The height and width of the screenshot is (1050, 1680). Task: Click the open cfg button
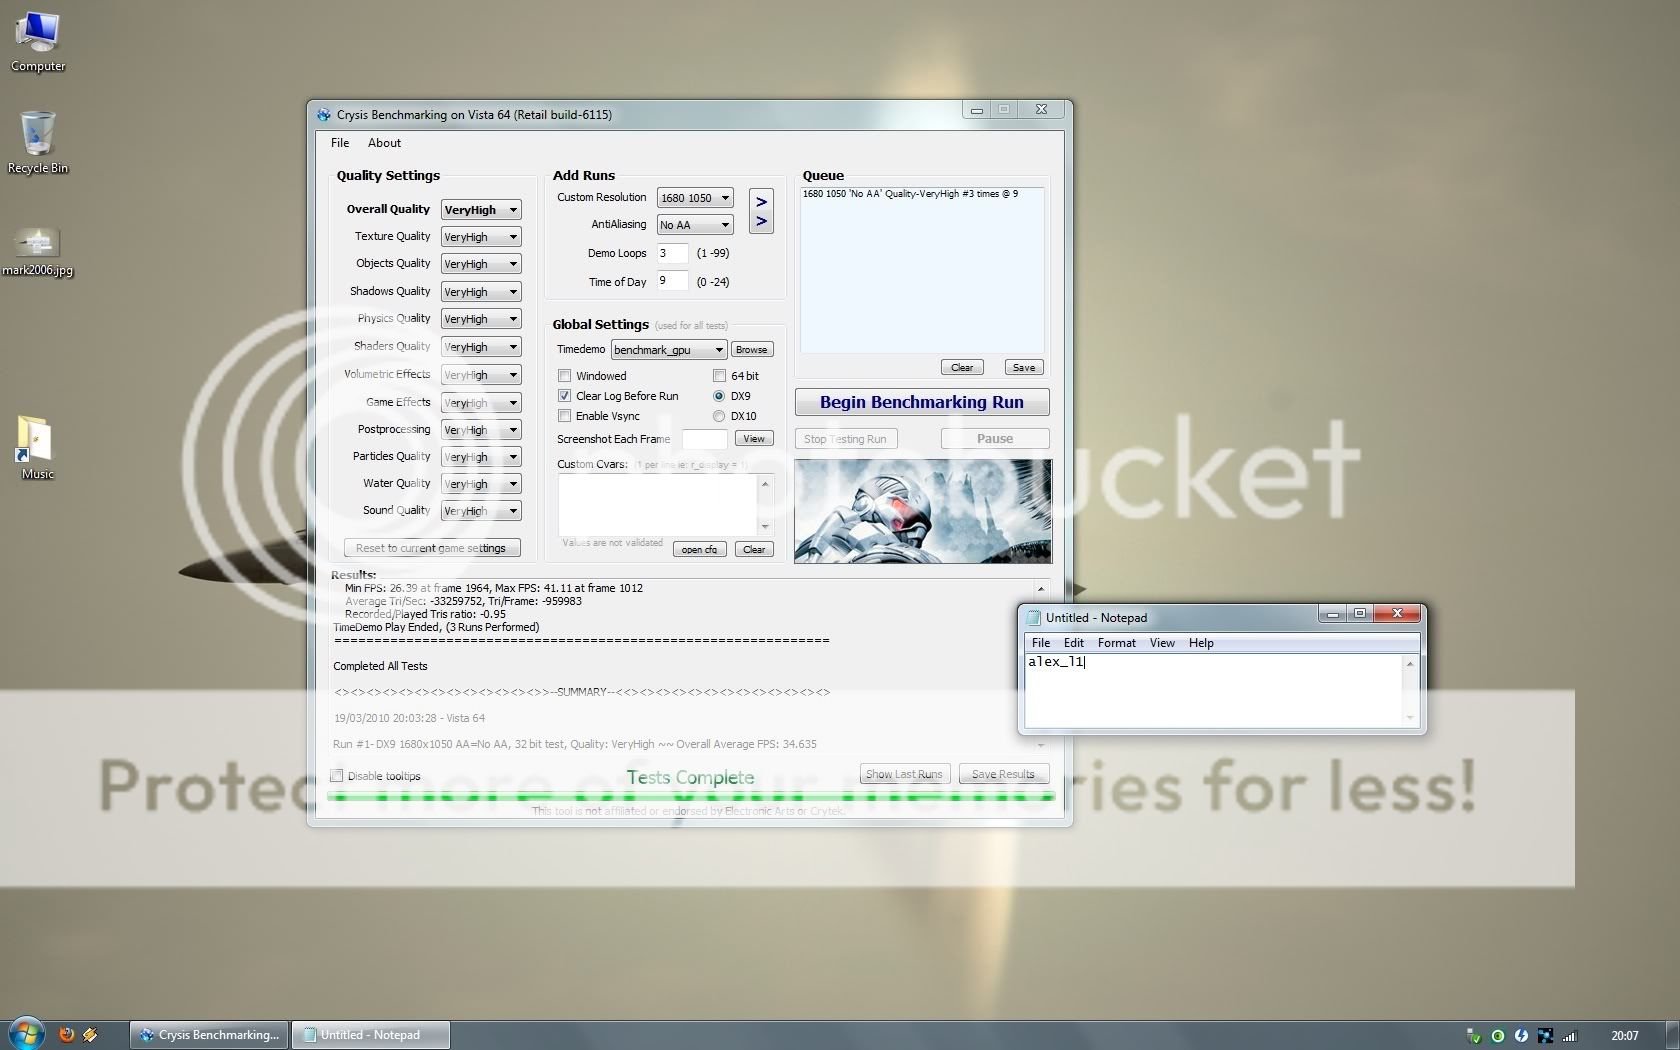click(x=700, y=550)
